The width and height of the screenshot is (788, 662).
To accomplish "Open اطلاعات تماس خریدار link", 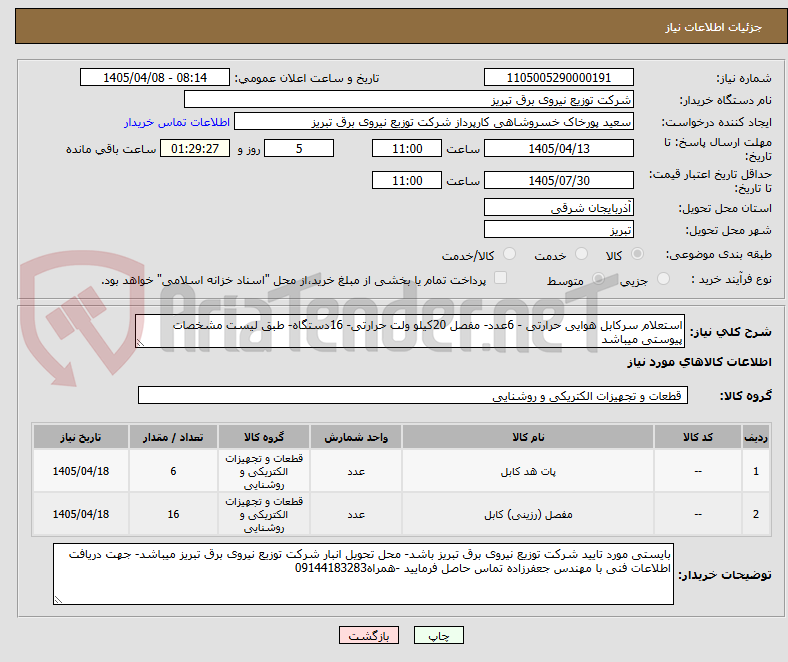I will tap(177, 122).
